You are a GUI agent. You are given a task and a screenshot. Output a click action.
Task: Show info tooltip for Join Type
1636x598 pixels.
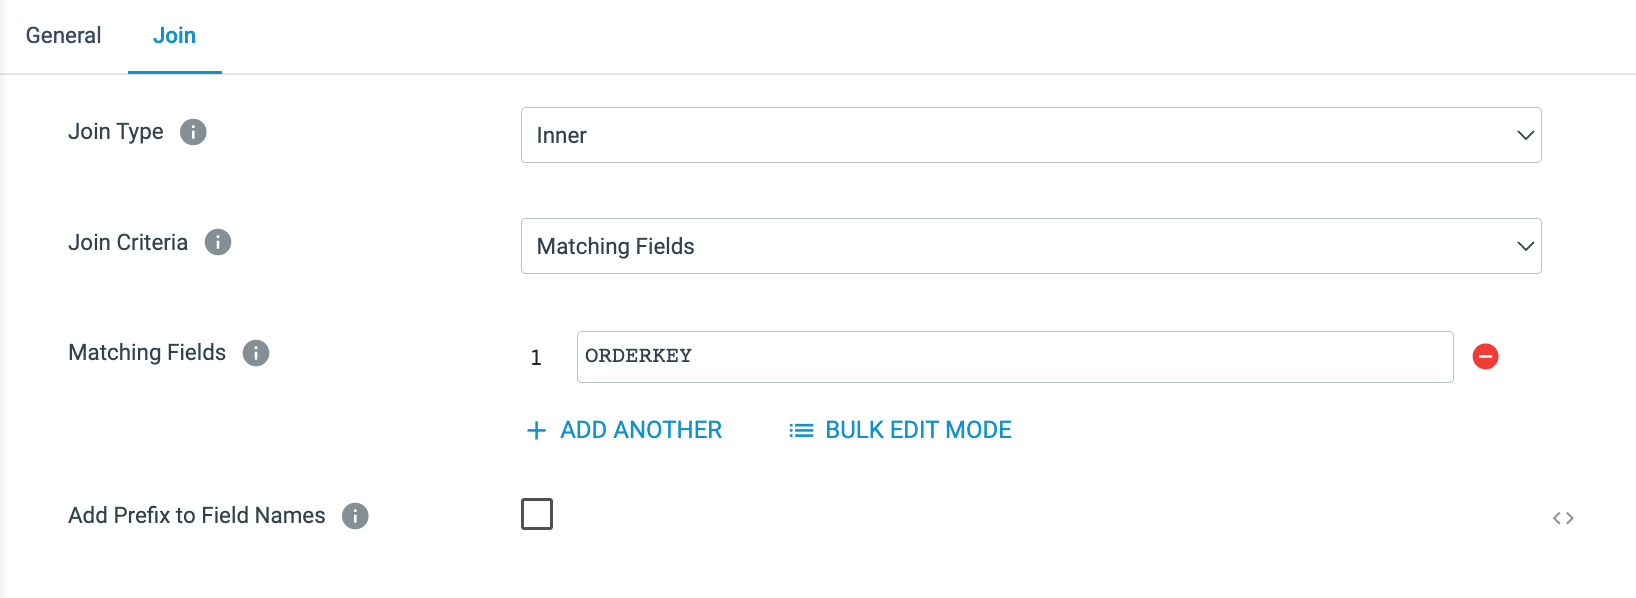click(193, 132)
